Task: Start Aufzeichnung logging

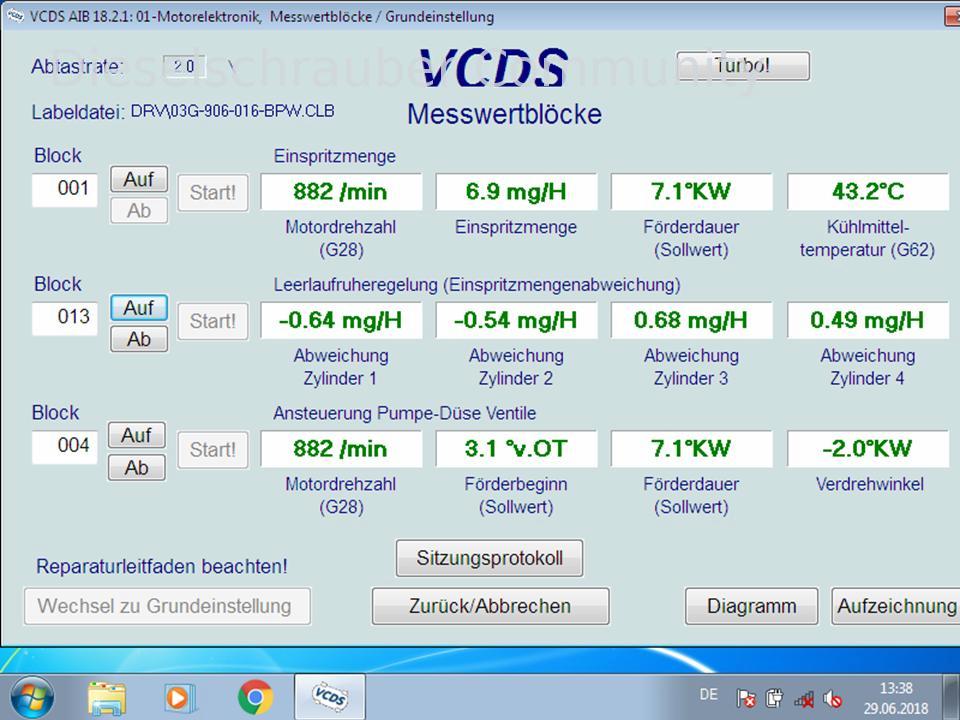Action: coord(896,606)
